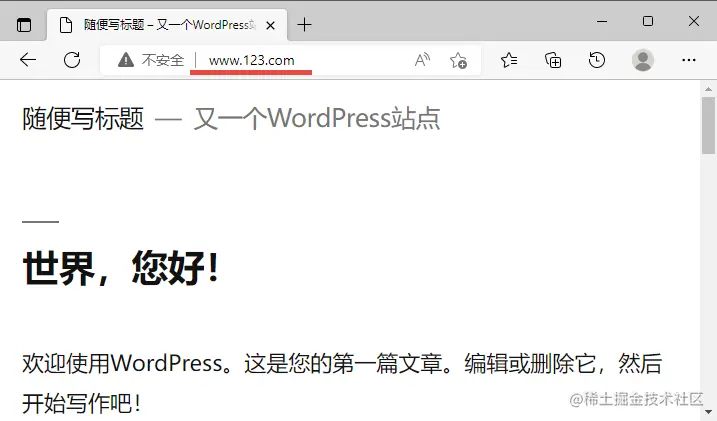Minimize the browser window
717x421 pixels.
pyautogui.click(x=602, y=21)
